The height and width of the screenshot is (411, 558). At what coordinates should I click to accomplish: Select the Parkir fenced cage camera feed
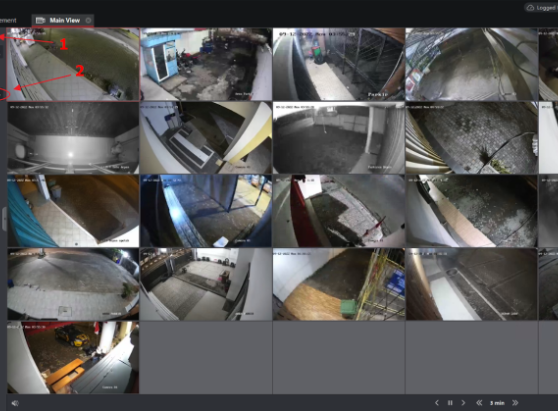pos(339,64)
